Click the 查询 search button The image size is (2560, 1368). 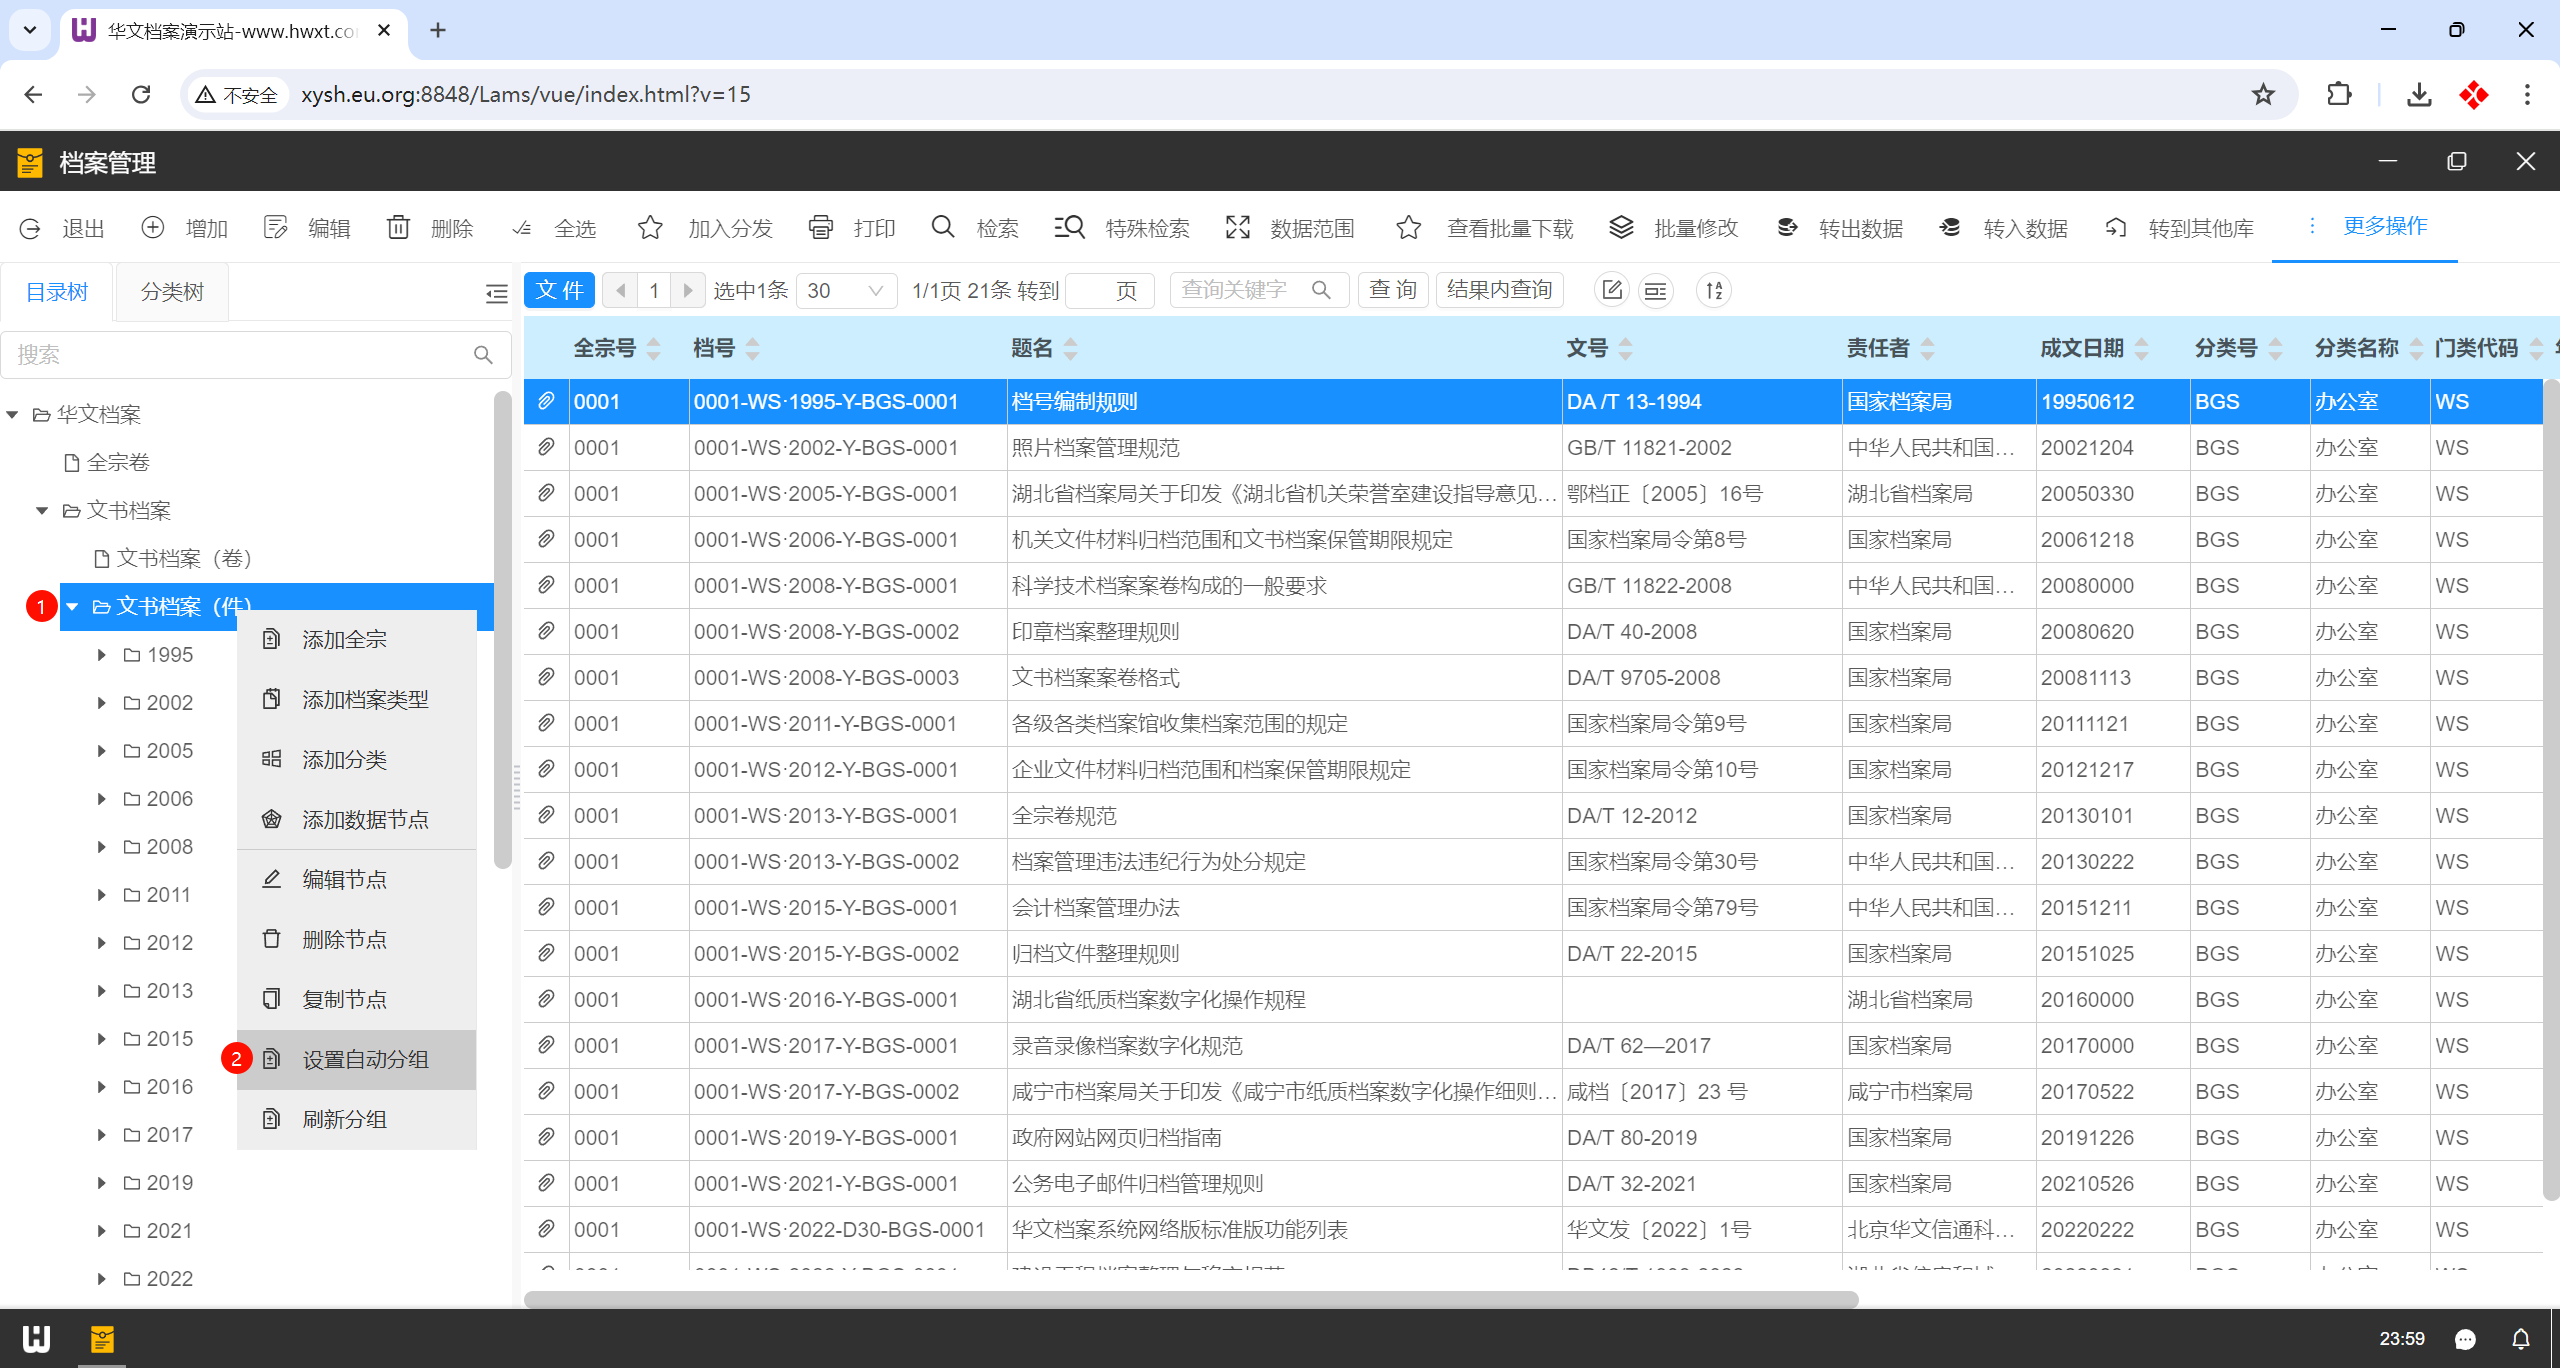point(1392,291)
